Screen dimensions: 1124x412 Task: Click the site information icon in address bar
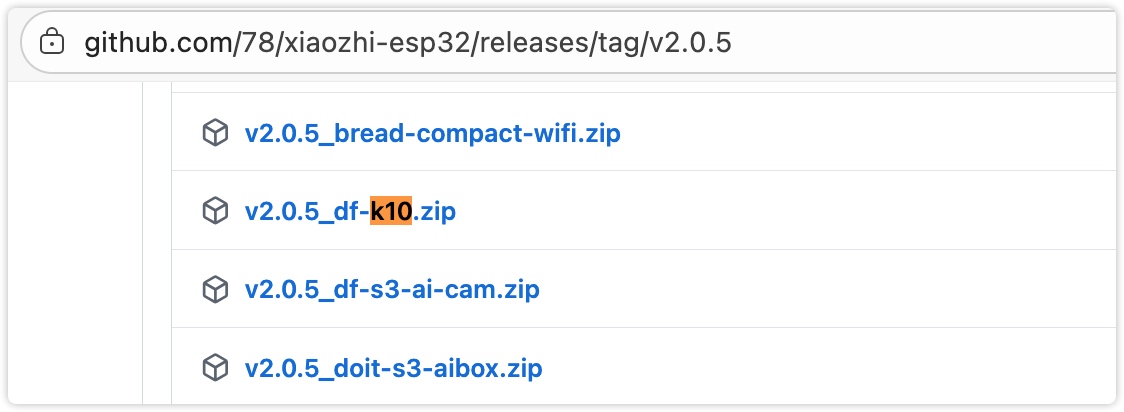coord(52,43)
